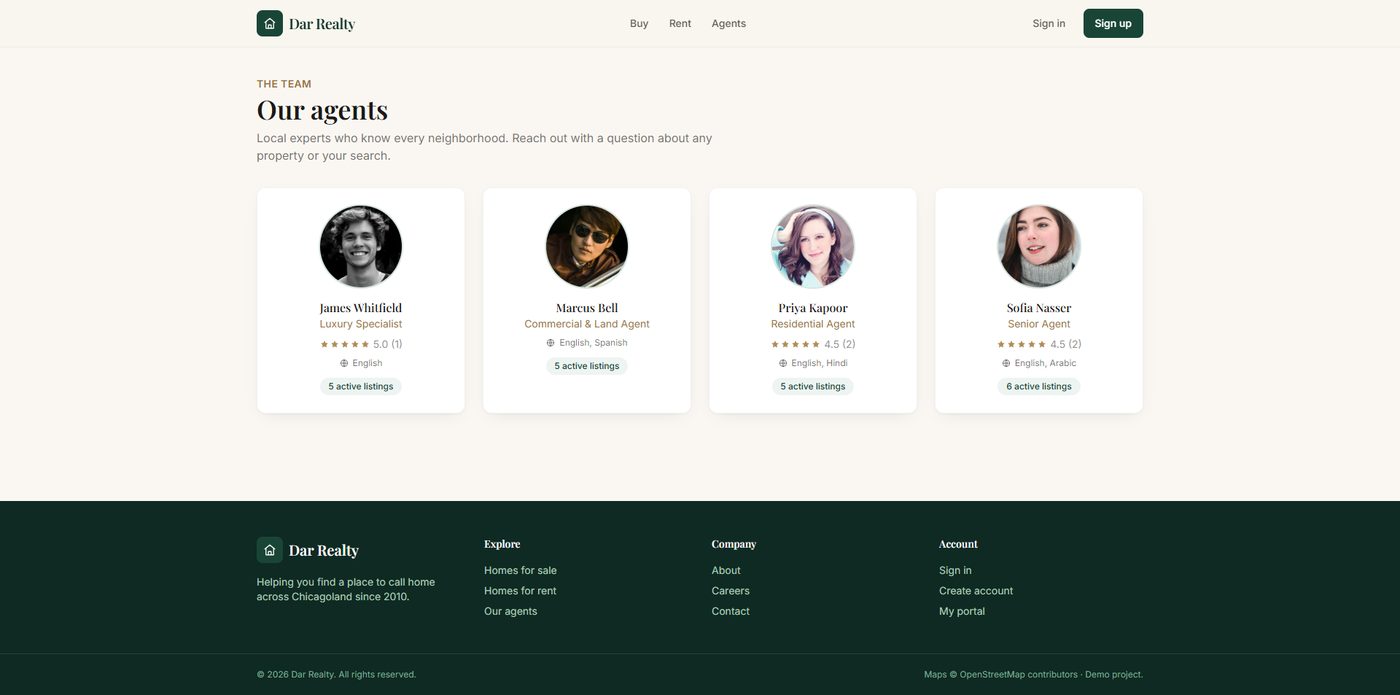
Task: Open James Whitfield's profile photo
Action: [x=361, y=247]
